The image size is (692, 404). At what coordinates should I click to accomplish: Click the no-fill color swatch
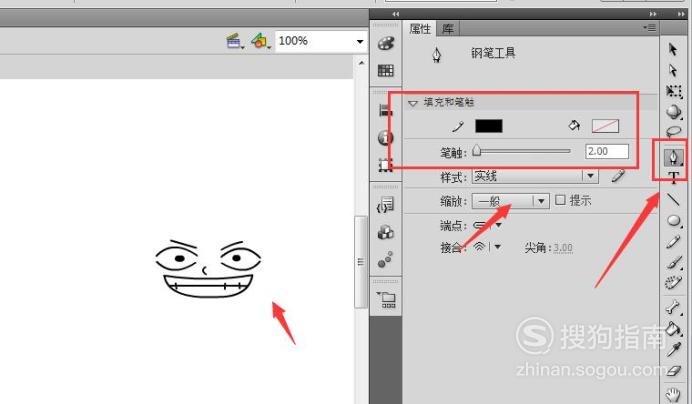tap(605, 126)
